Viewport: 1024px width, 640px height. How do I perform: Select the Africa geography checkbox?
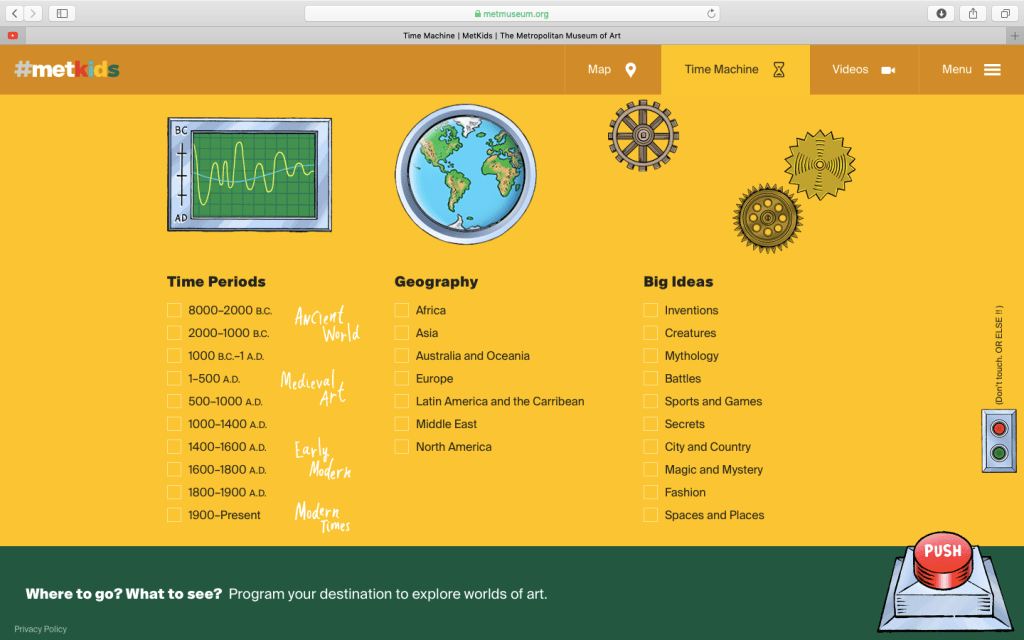[x=402, y=310]
